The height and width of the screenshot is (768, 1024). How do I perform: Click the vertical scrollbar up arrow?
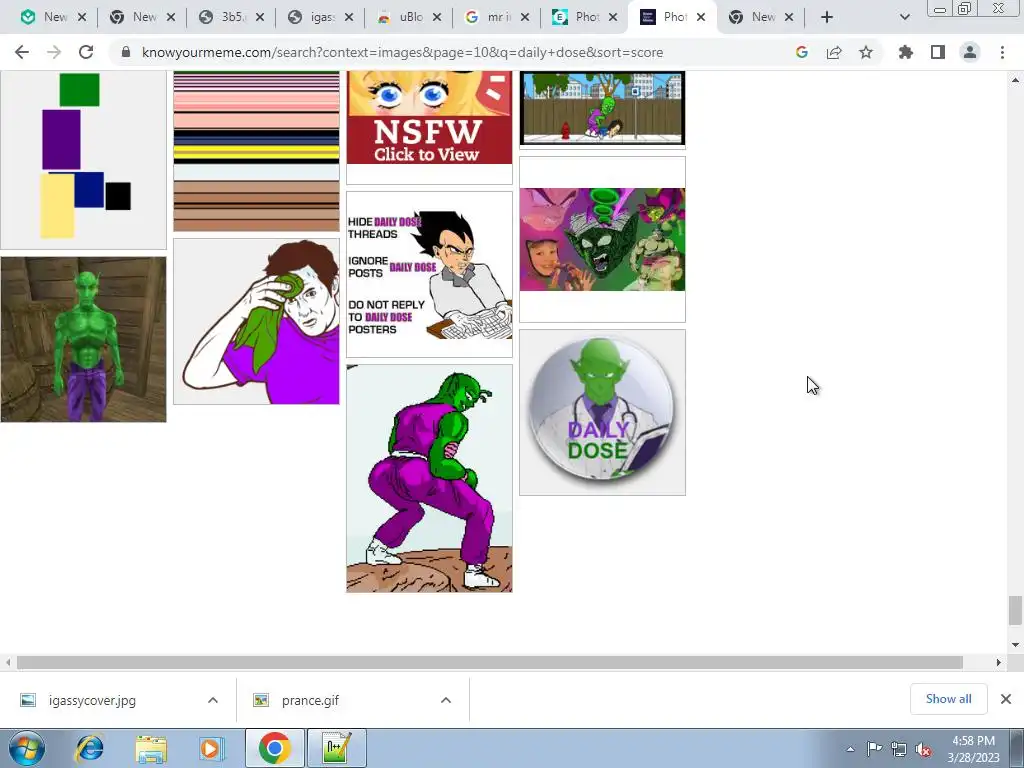click(x=1015, y=80)
